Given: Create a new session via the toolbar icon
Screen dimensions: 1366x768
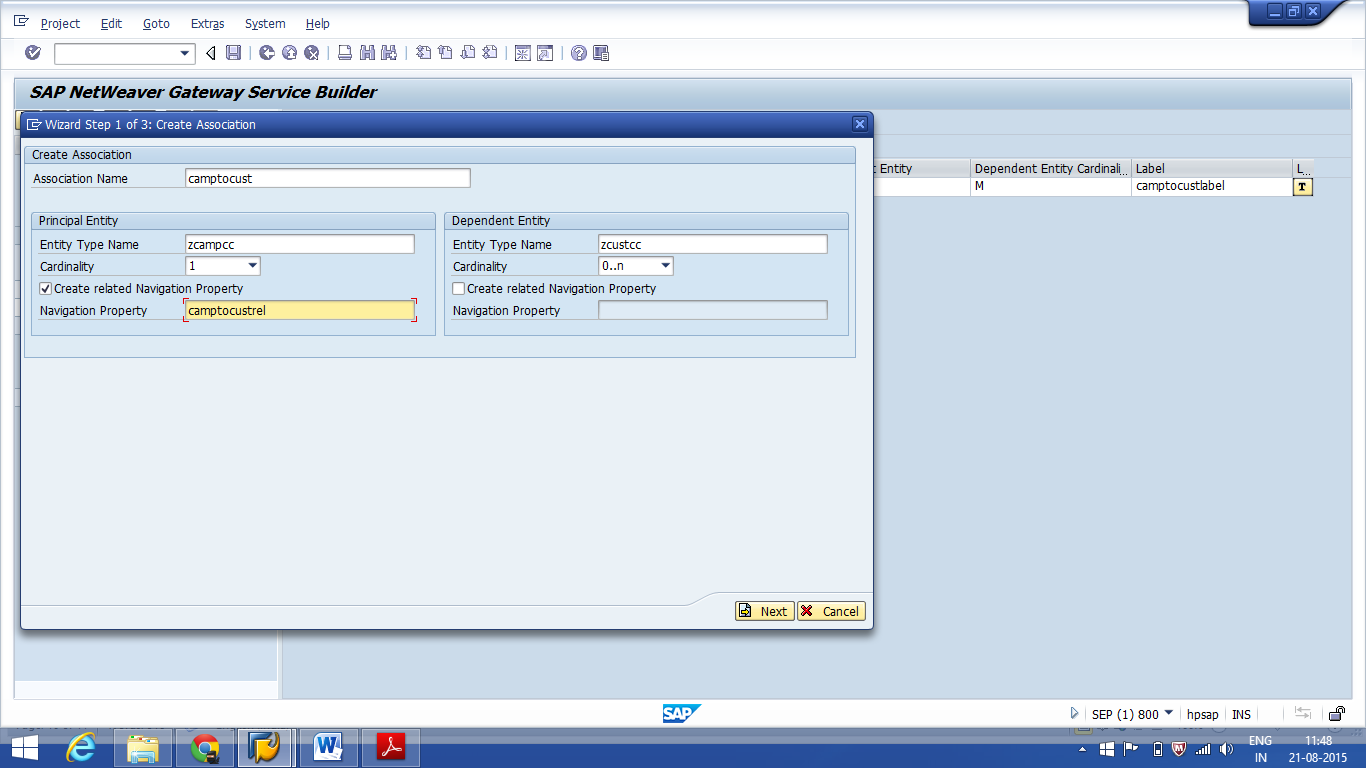Looking at the screenshot, I should click(x=522, y=53).
